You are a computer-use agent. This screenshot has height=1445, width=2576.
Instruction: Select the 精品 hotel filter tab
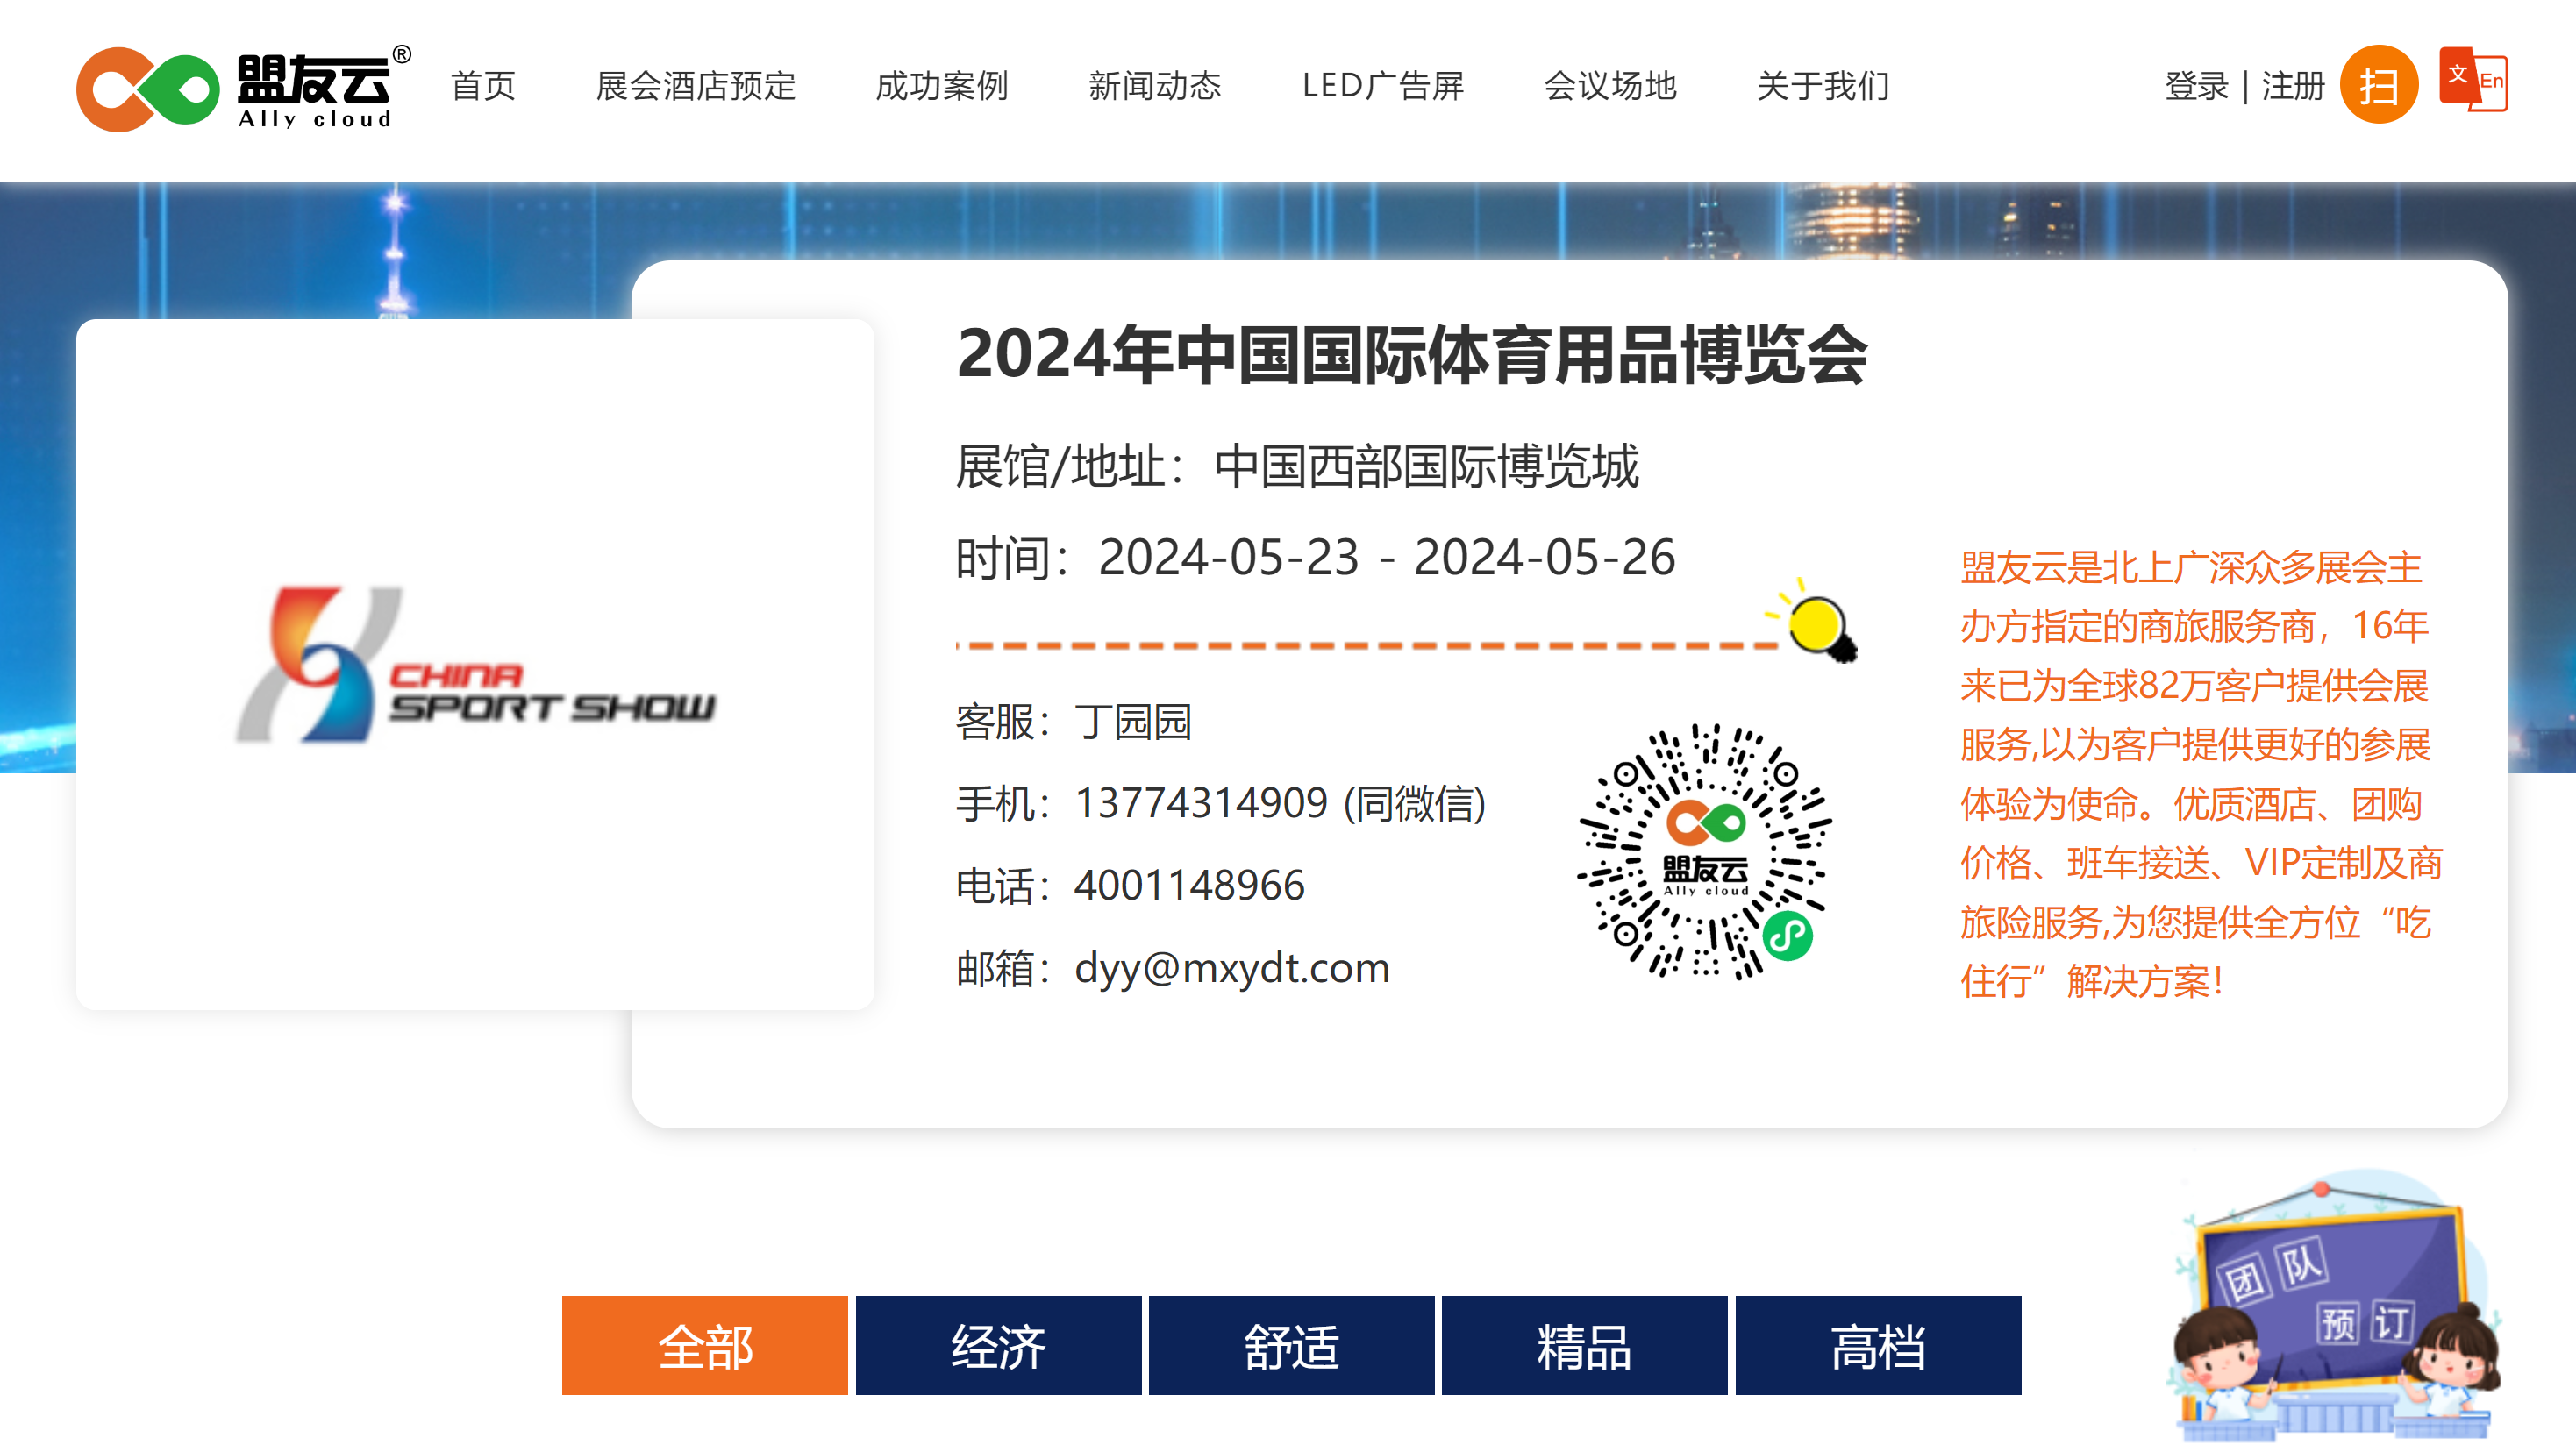(x=1584, y=1345)
